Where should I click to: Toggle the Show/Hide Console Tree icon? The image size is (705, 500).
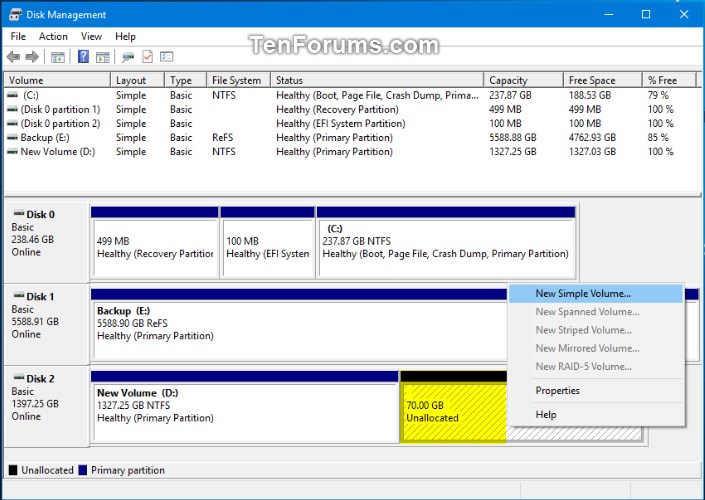[58, 57]
